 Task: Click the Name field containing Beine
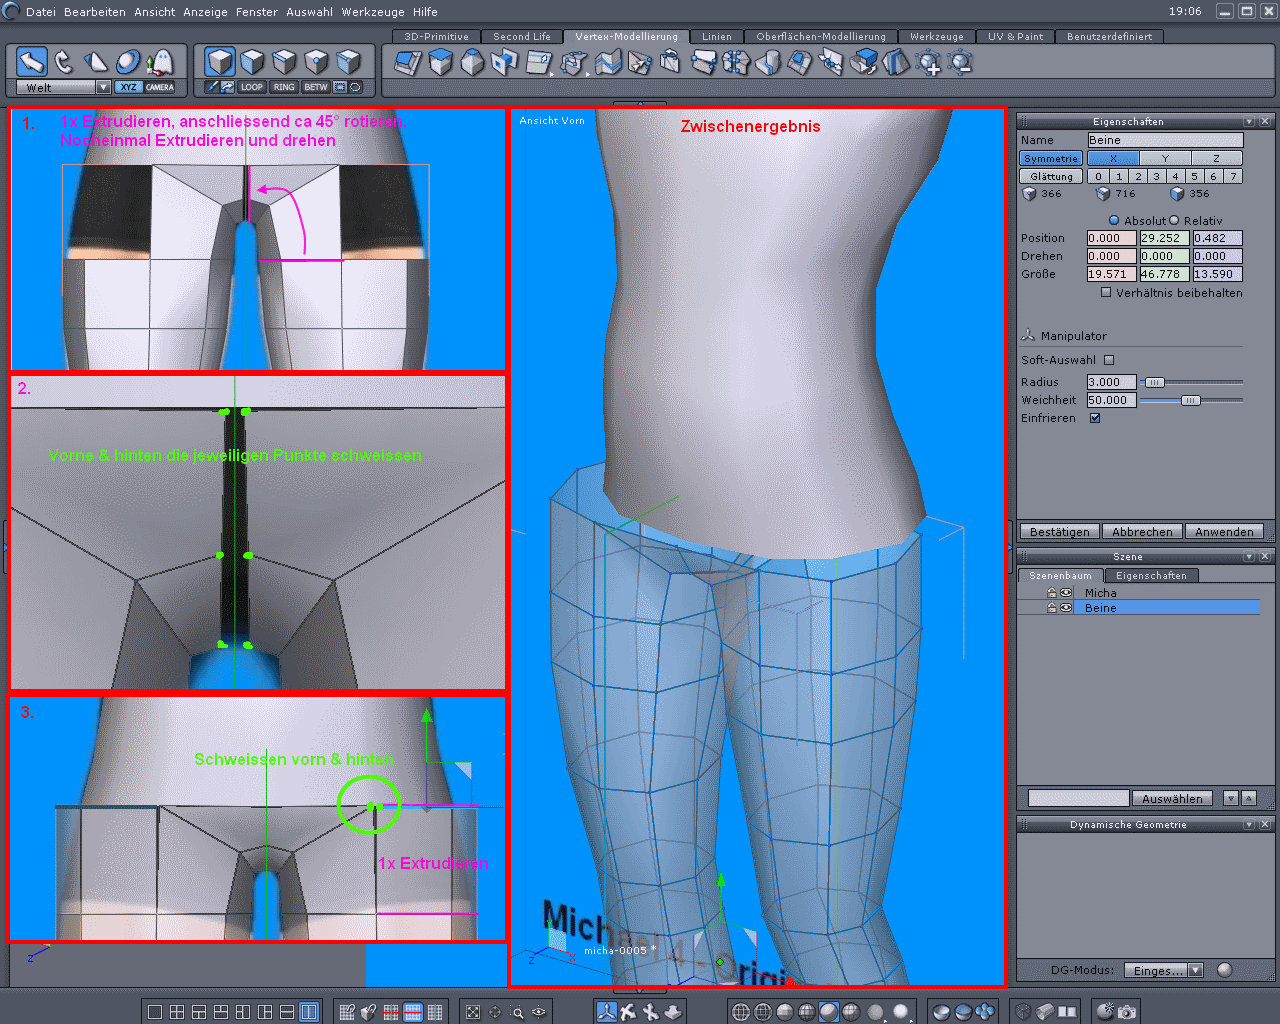coord(1165,140)
